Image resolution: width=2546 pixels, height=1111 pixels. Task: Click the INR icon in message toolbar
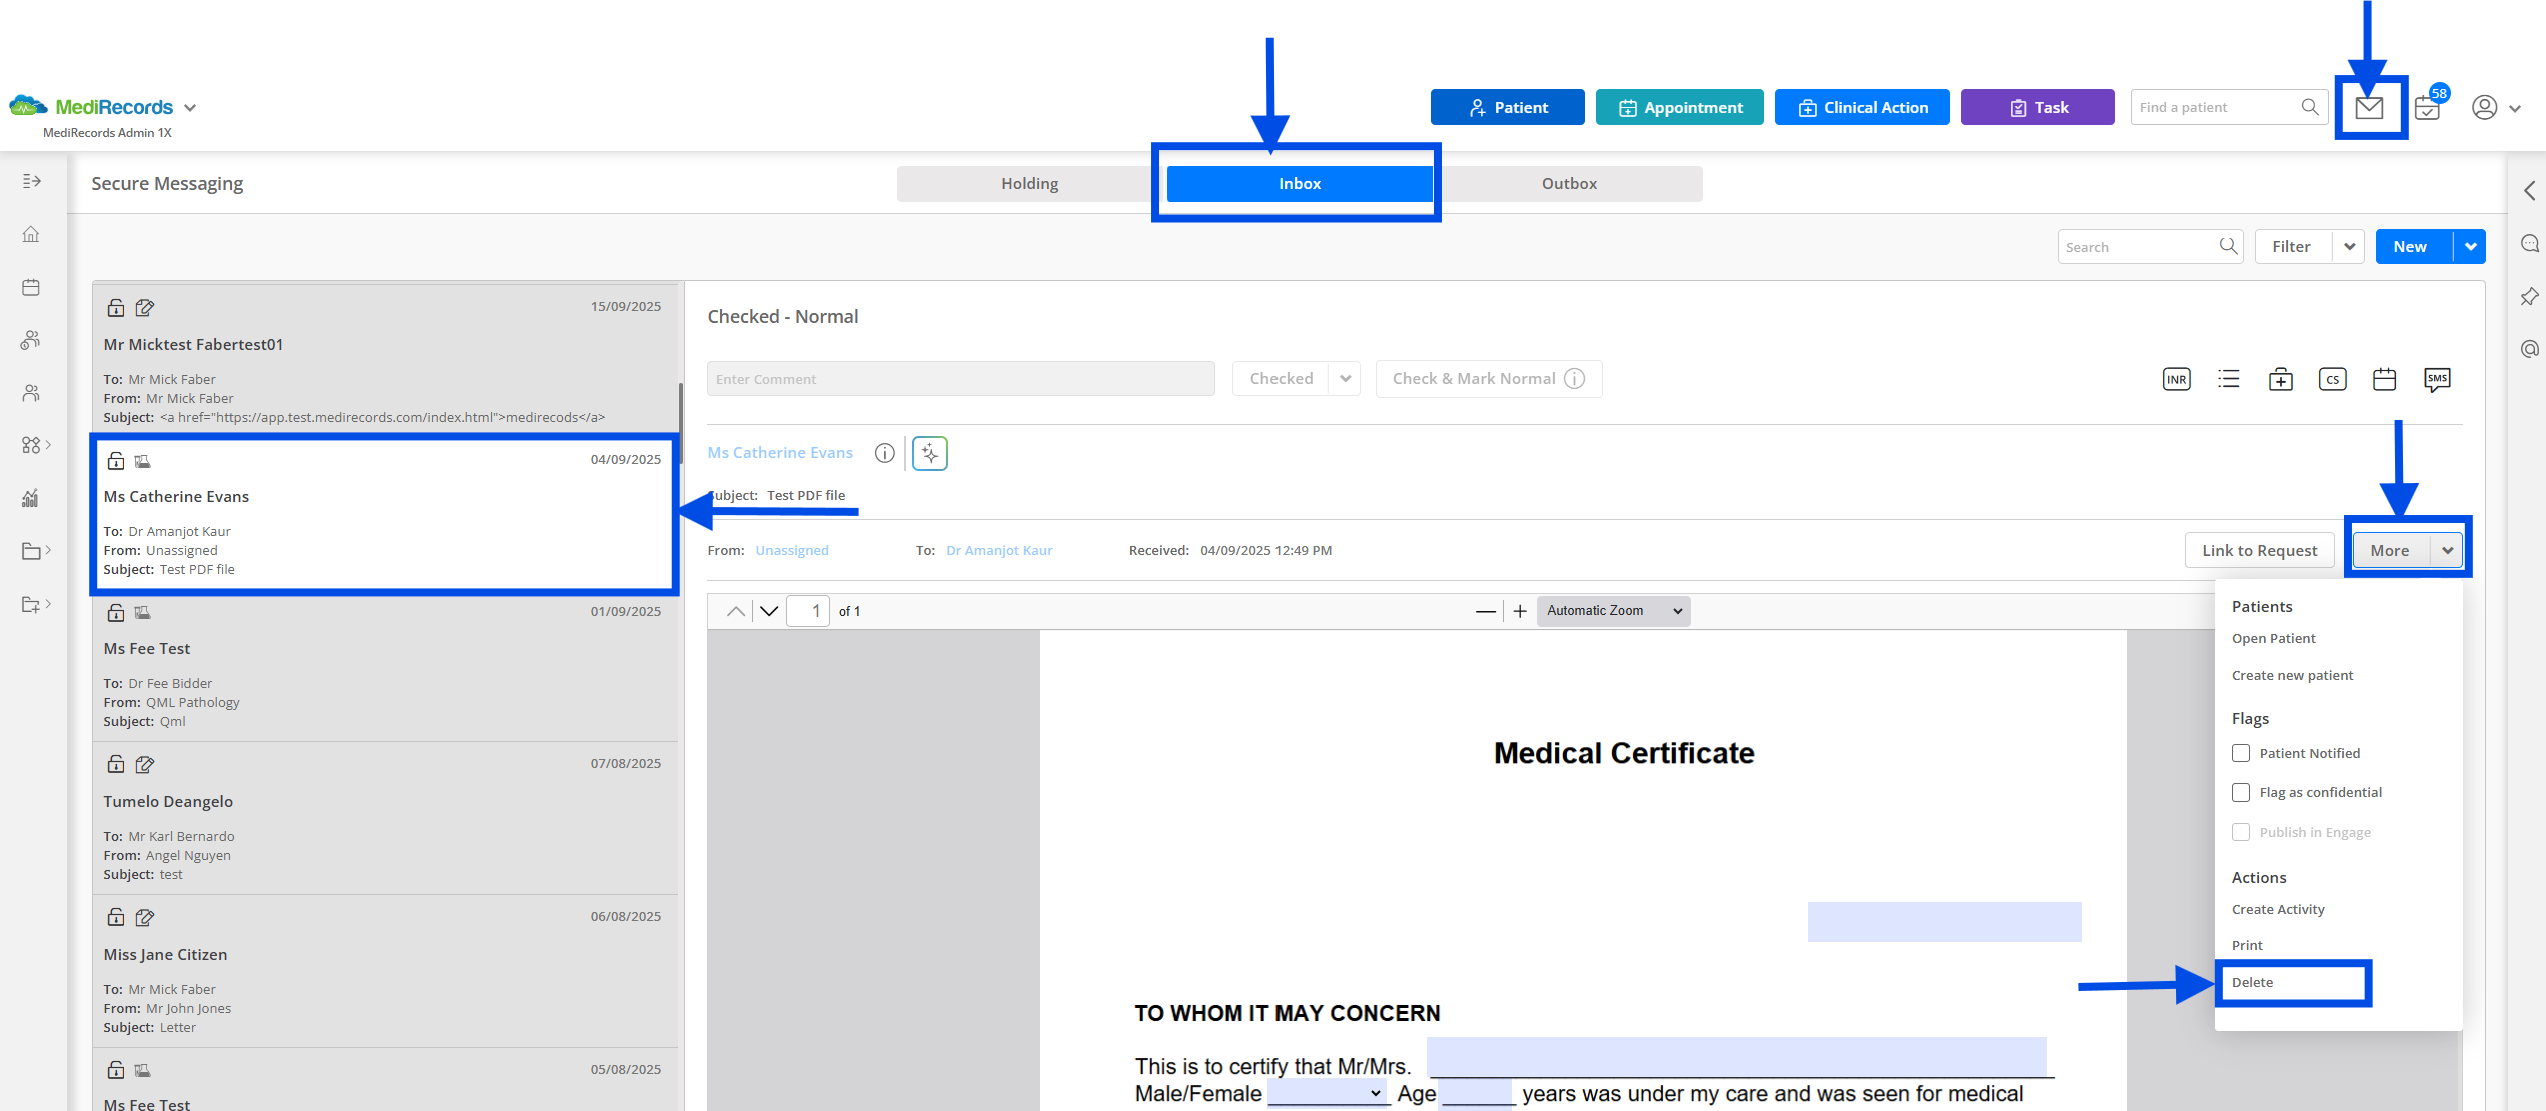pos(2176,379)
